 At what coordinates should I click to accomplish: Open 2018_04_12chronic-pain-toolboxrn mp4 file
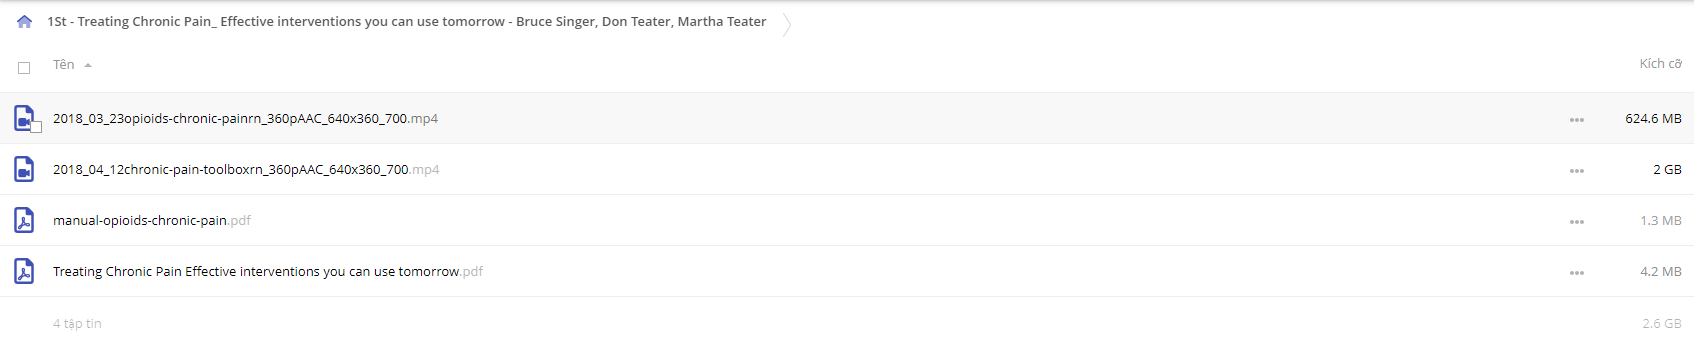[x=246, y=169]
